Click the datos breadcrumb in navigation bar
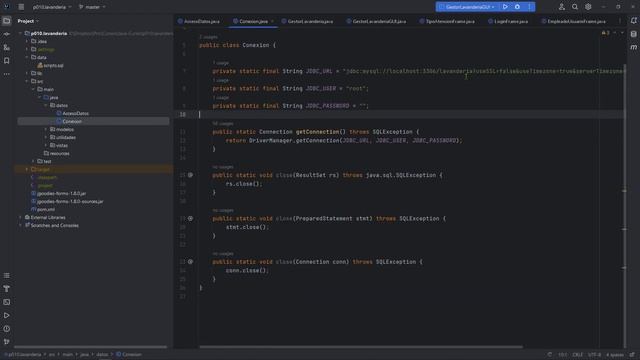This screenshot has width=640, height=360. coord(102,355)
